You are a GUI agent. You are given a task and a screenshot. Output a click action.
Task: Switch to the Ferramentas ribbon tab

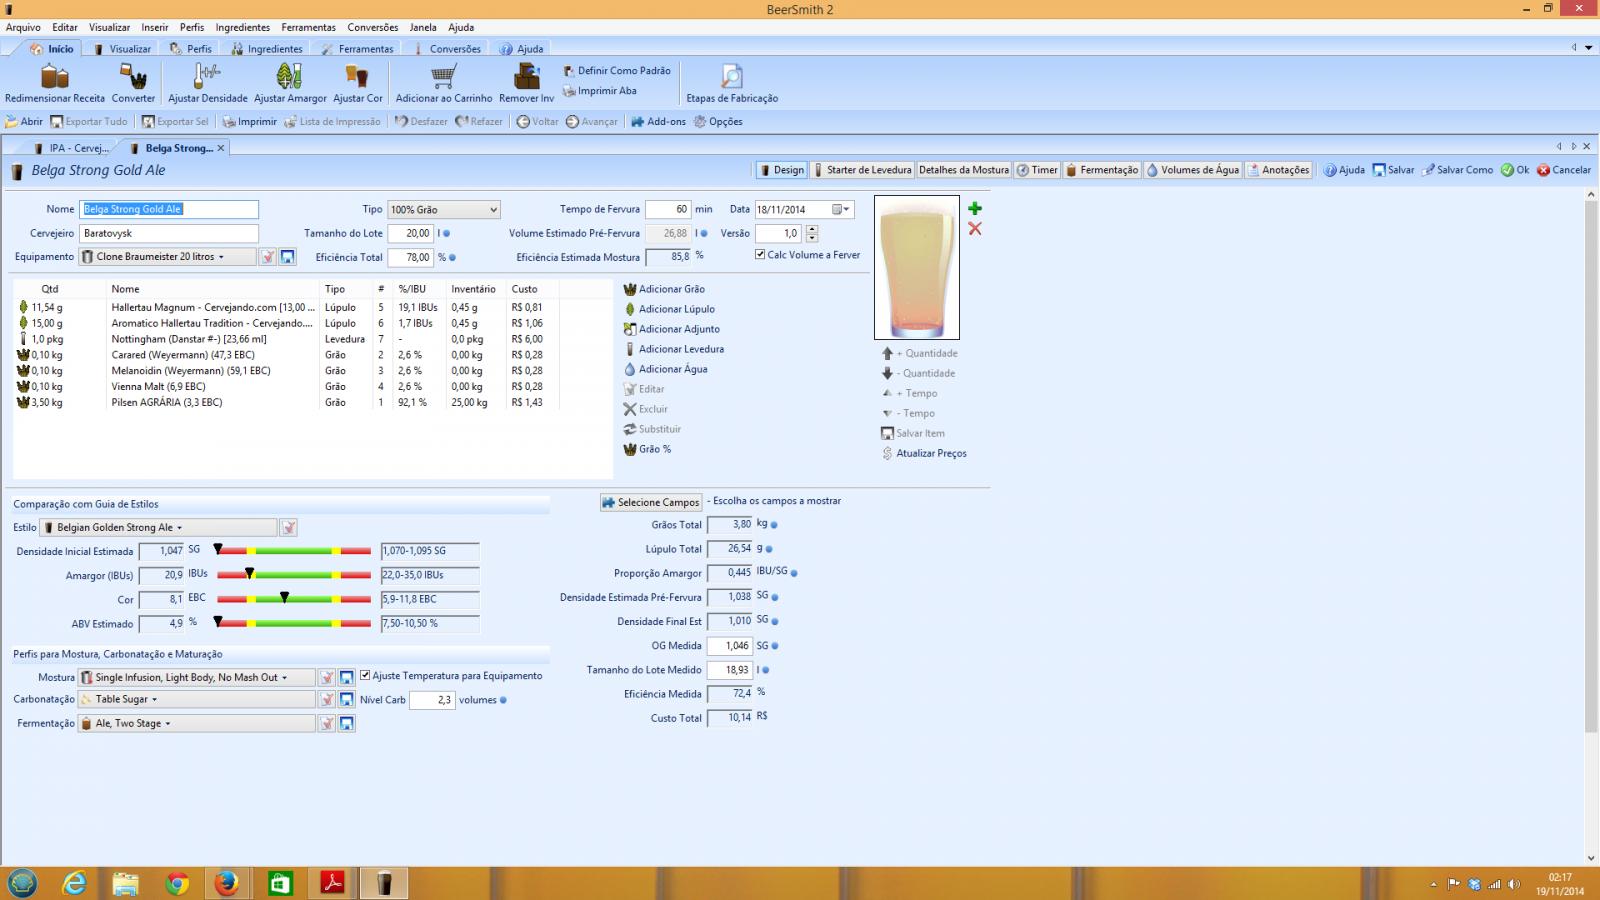pyautogui.click(x=357, y=49)
